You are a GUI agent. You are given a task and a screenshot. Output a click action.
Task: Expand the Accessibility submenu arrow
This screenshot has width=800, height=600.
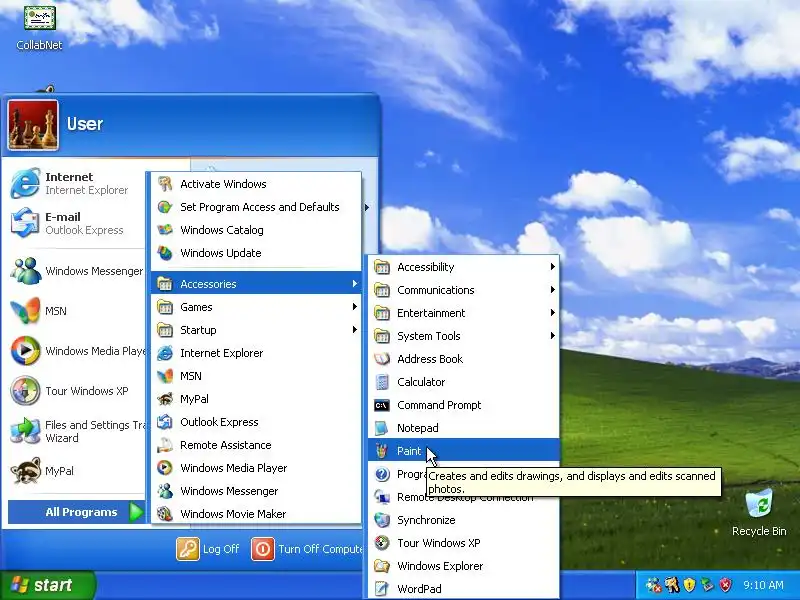553,266
